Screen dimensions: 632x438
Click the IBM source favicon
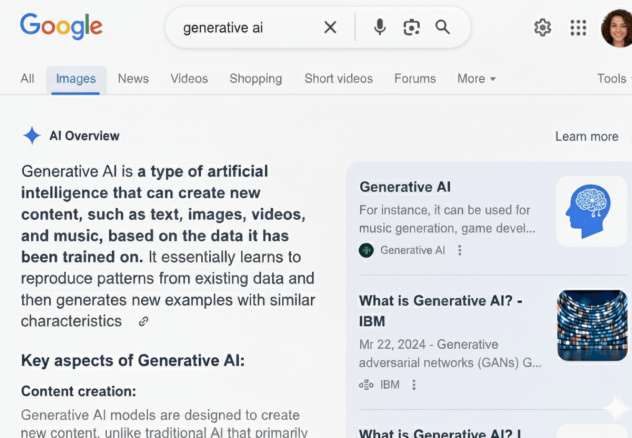point(366,385)
